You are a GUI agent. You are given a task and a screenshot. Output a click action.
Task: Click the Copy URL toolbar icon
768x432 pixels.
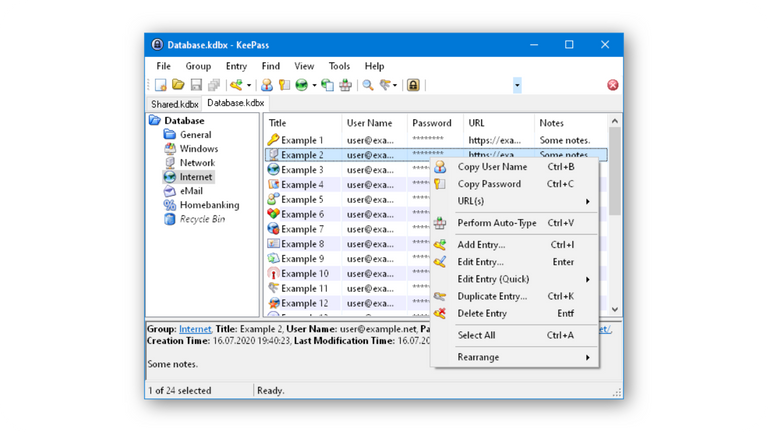click(x=327, y=85)
